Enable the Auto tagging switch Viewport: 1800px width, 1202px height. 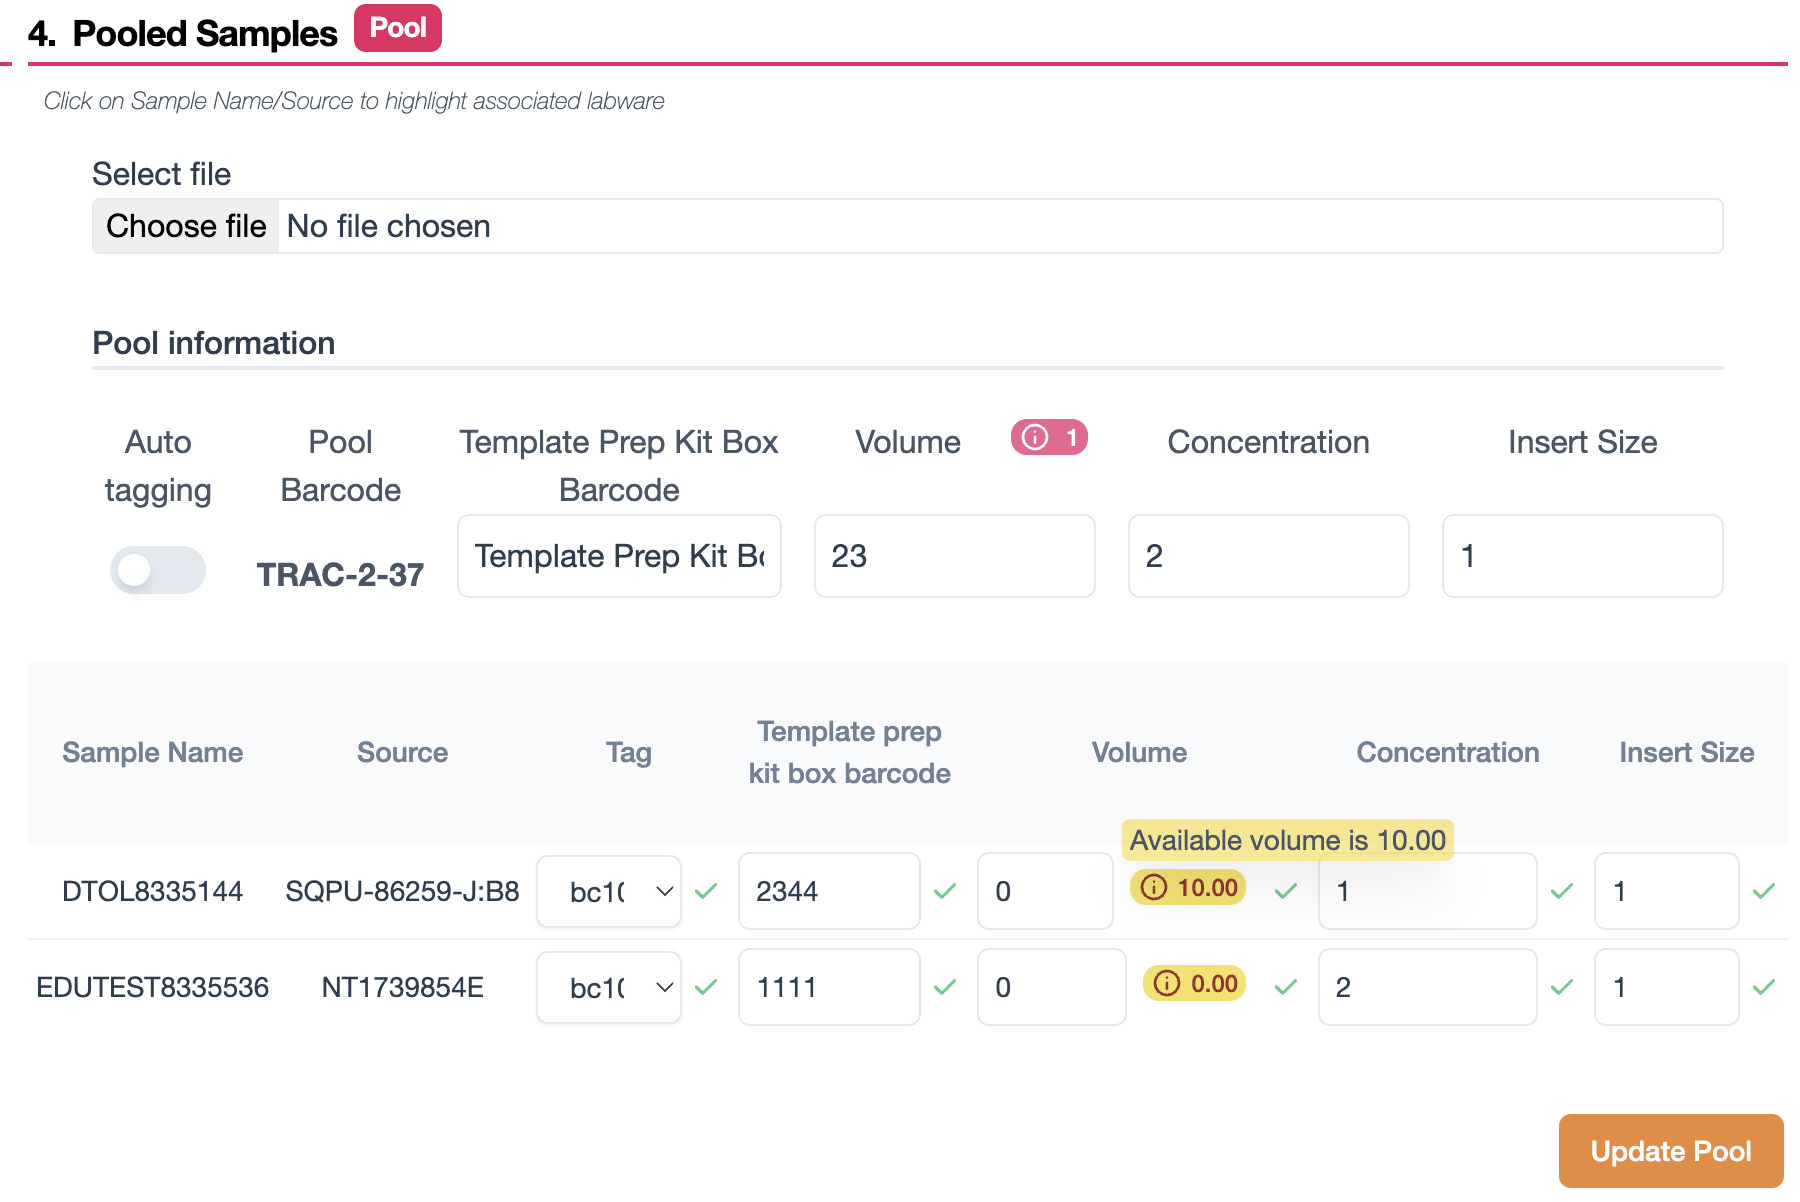tap(157, 570)
